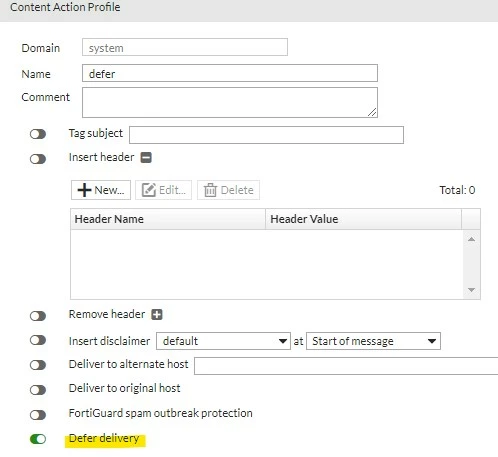
Task: Collapse the Insert header minus icon
Action: click(146, 157)
